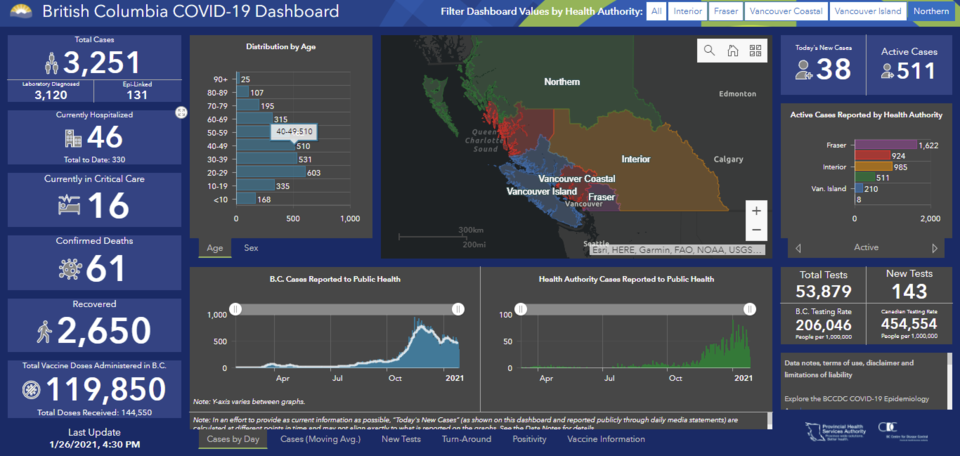Viewport: 960px width, 456px height.
Task: Click the BC government sun logo
Action: coord(20,10)
